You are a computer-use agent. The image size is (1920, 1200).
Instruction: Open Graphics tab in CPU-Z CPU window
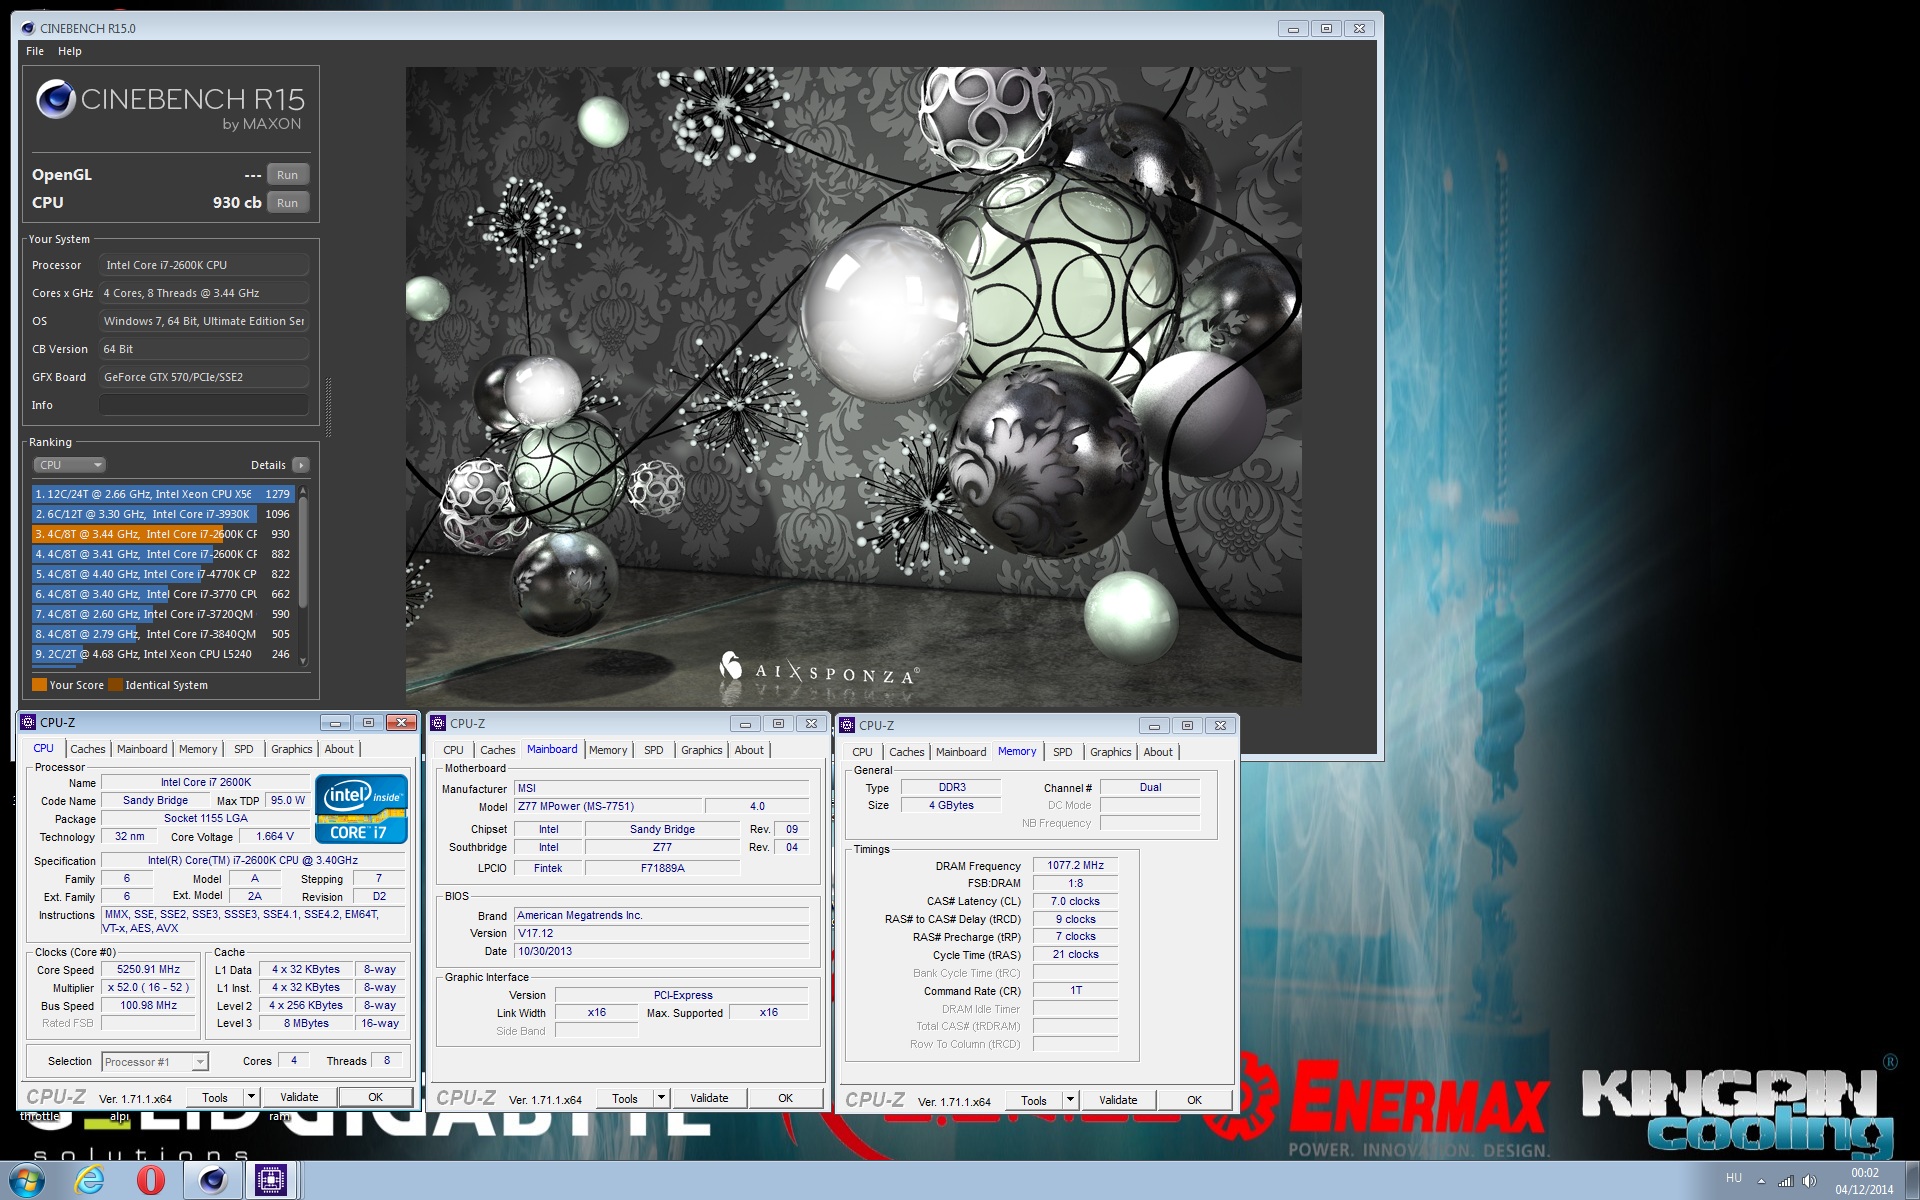click(292, 749)
